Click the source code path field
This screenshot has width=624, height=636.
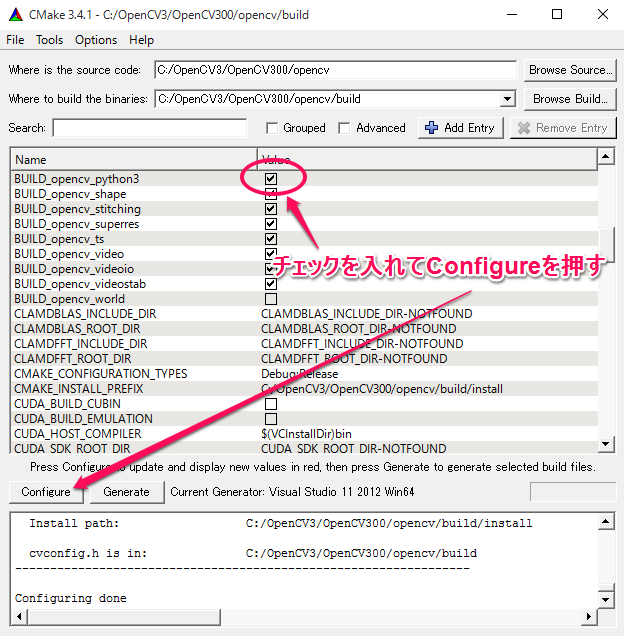[335, 70]
